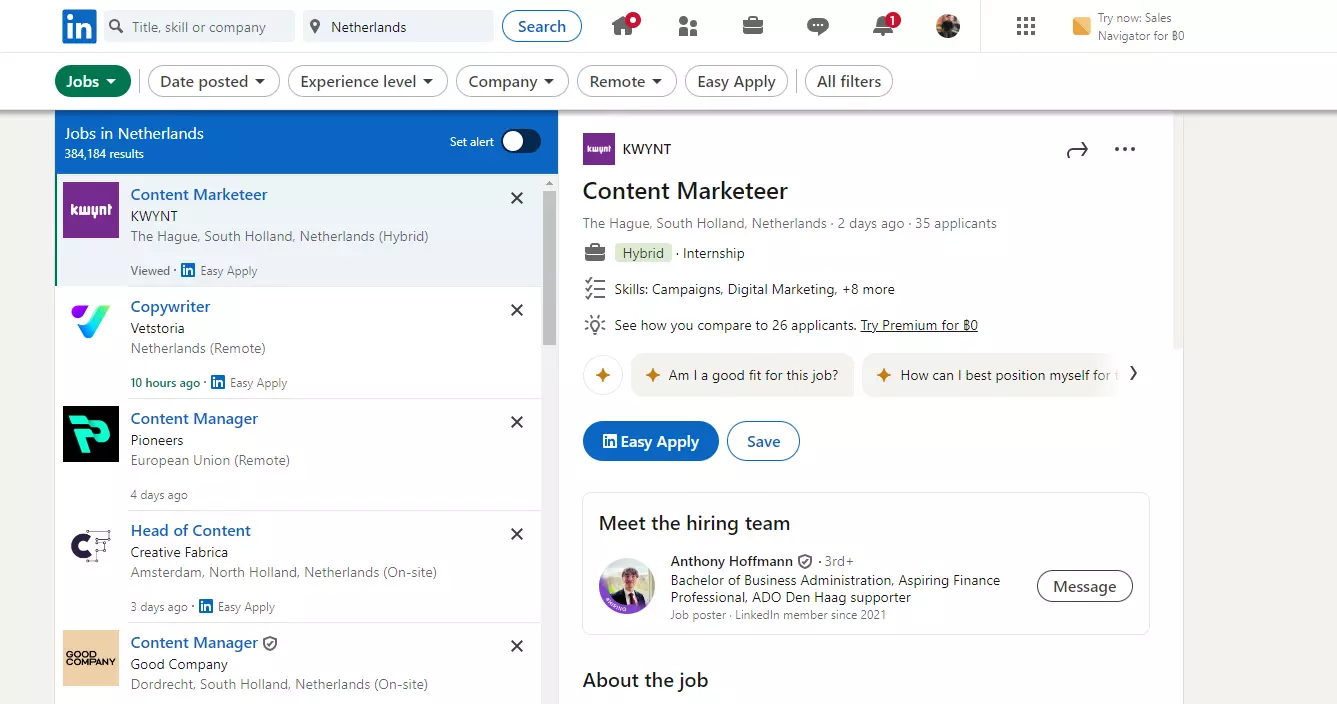1337x704 pixels.
Task: Open the Notifications bell icon
Action: [x=884, y=26]
